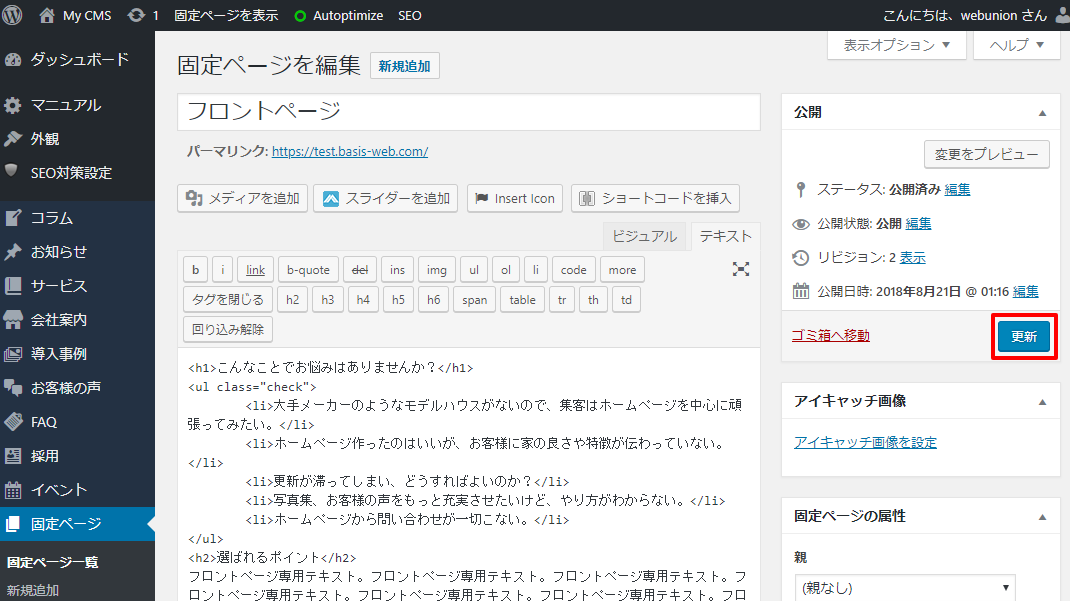Image resolution: width=1070 pixels, height=601 pixels.
Task: Expand 表示オプション dropdown
Action: 897,45
